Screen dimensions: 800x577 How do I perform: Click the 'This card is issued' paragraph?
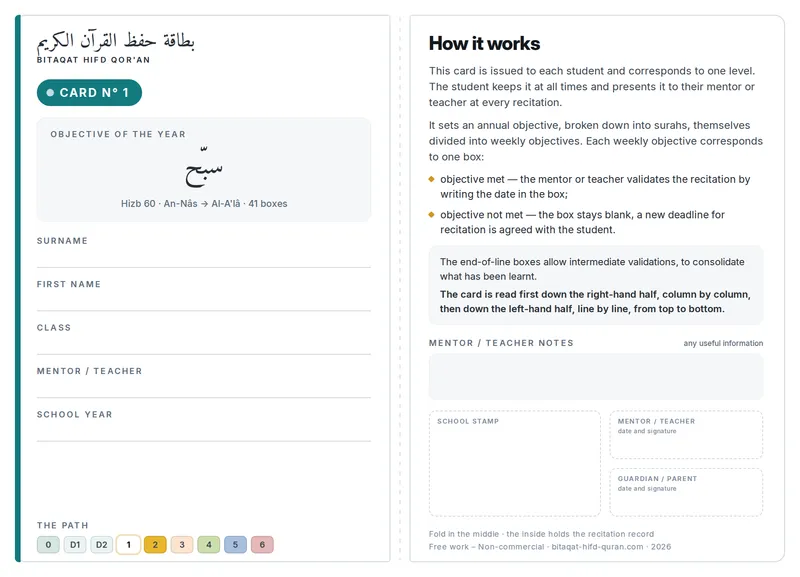(592, 87)
